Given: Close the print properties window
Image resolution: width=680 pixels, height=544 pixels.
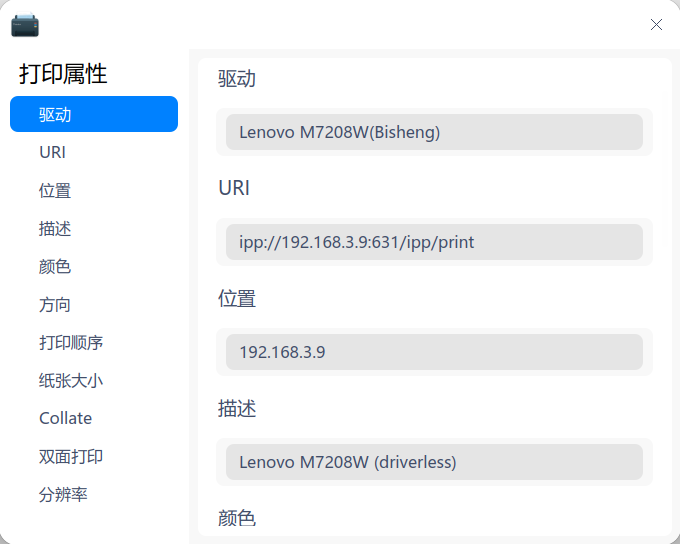Looking at the screenshot, I should pos(656,25).
